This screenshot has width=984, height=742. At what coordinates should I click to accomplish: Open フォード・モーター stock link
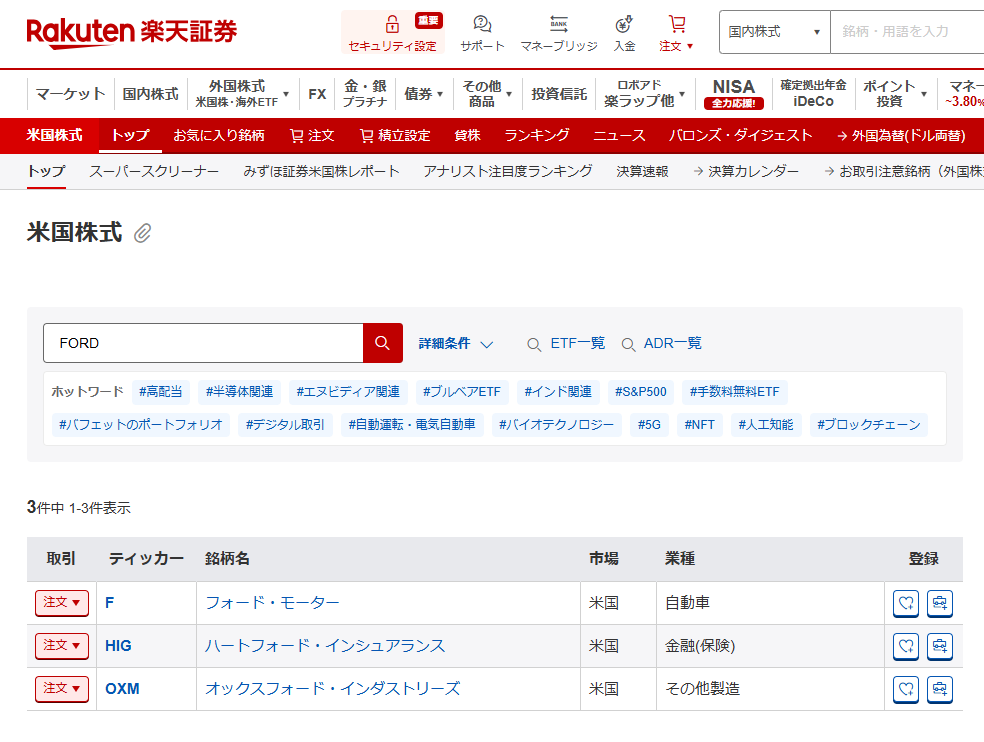272,603
